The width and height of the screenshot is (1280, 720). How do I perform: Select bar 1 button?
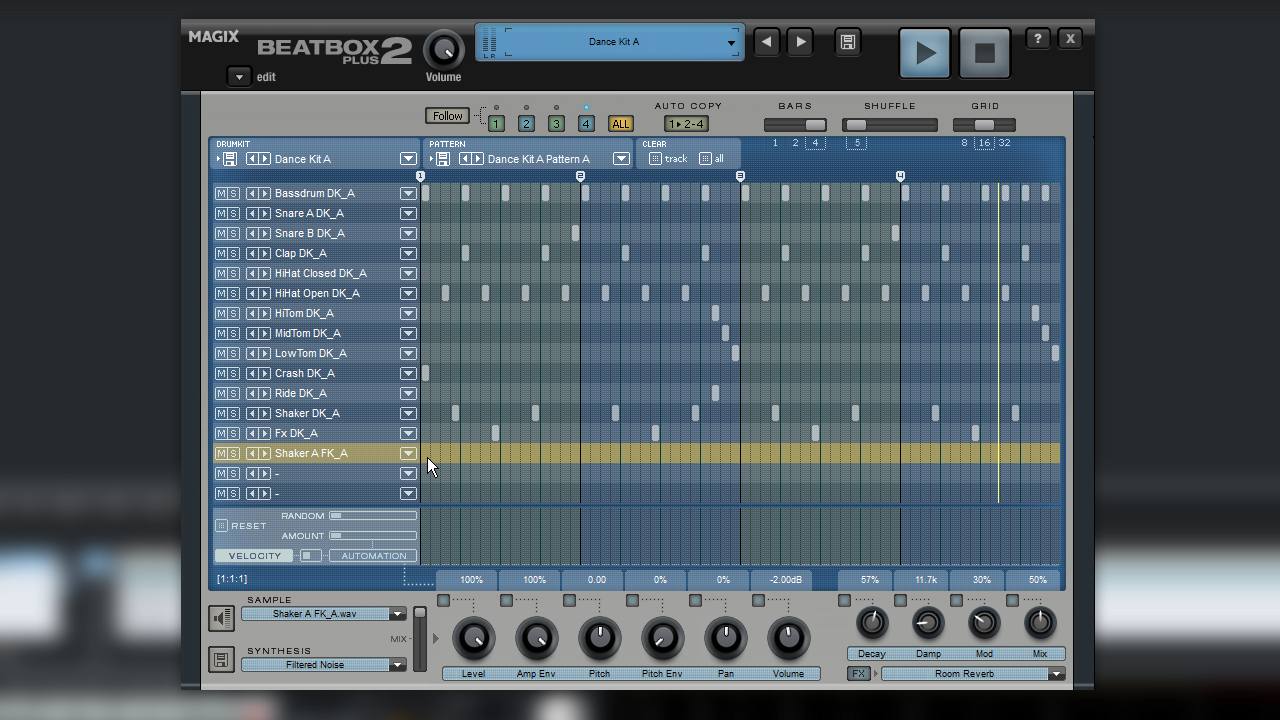click(496, 124)
